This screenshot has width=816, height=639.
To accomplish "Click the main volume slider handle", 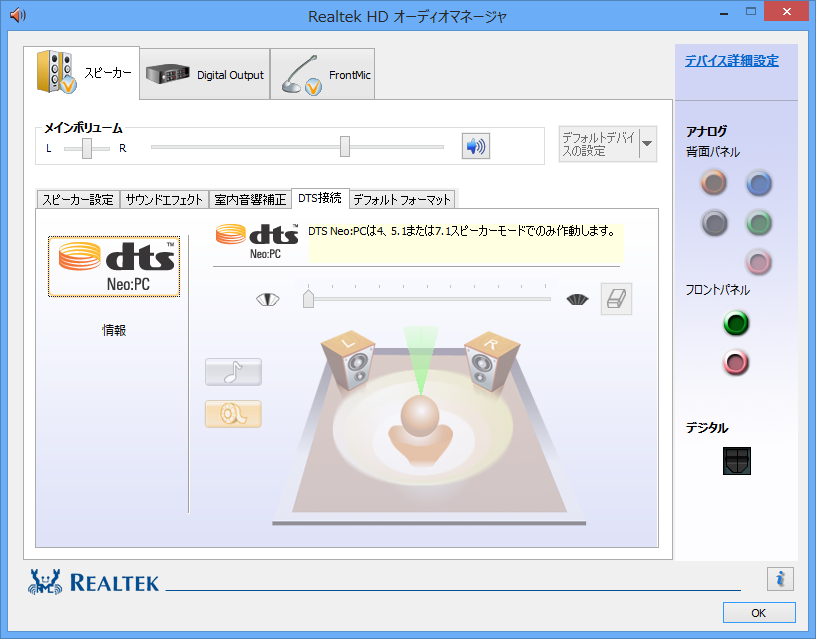I will coord(345,146).
